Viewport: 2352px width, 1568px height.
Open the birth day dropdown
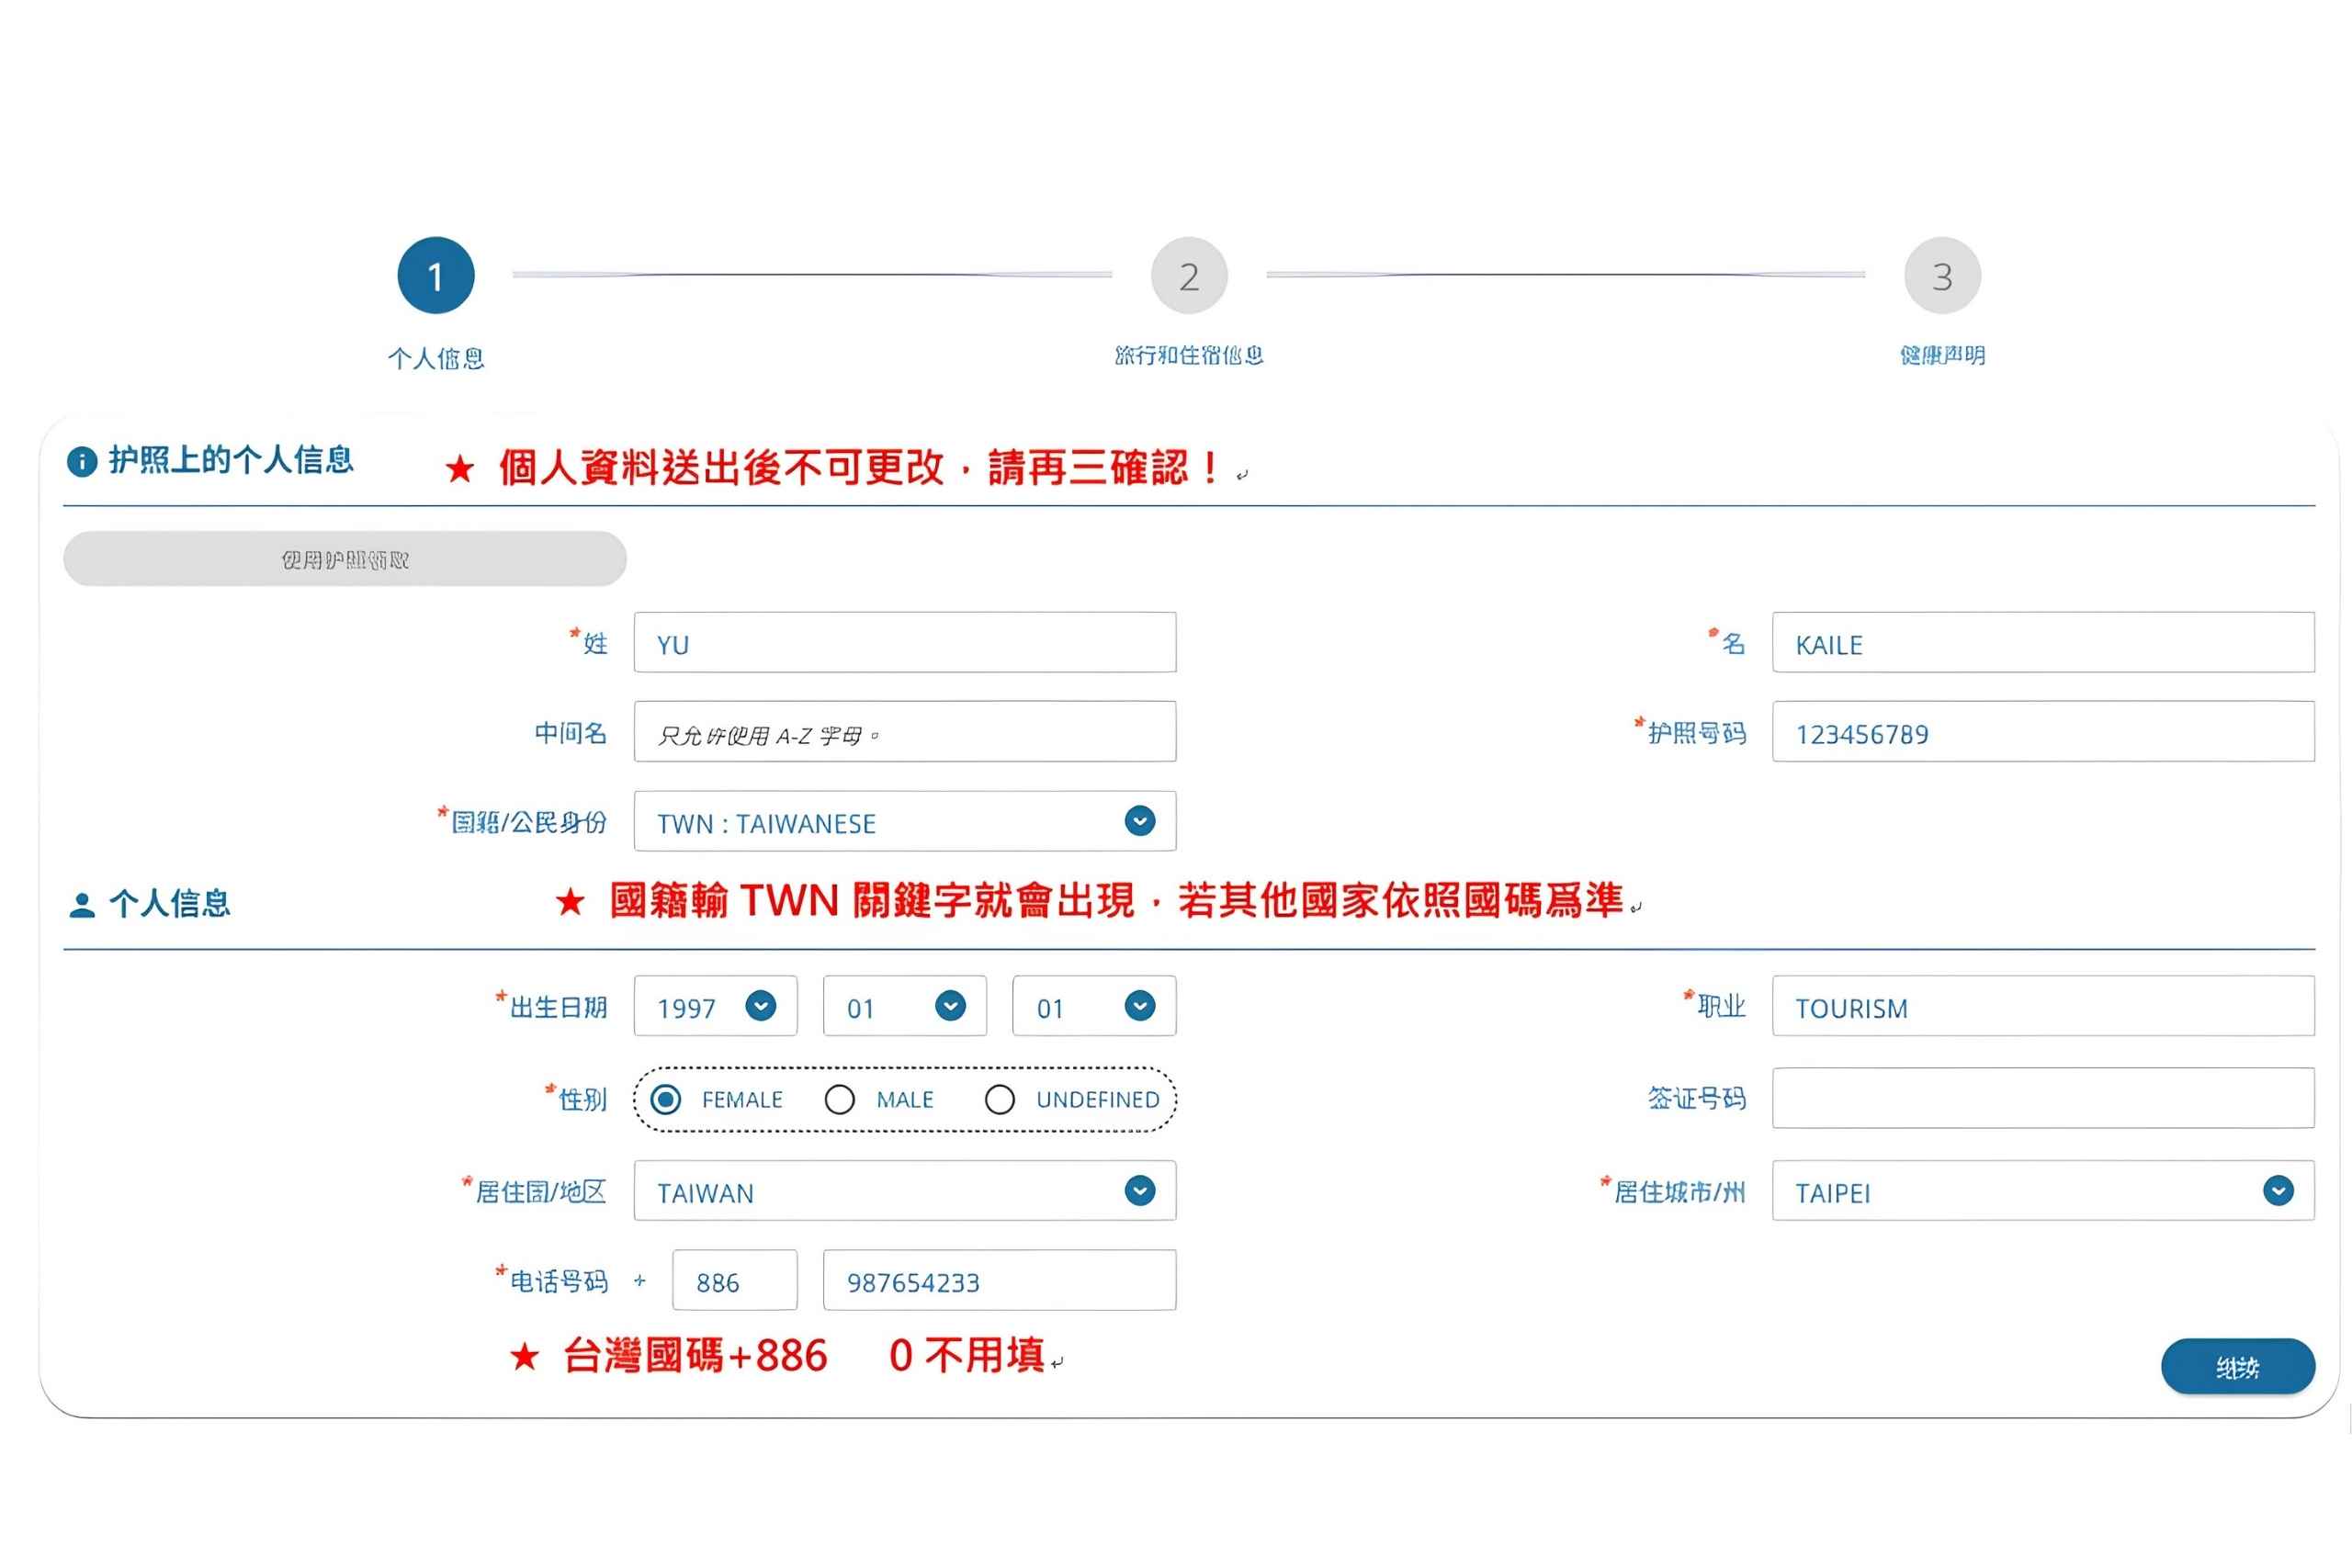pyautogui.click(x=1094, y=1006)
